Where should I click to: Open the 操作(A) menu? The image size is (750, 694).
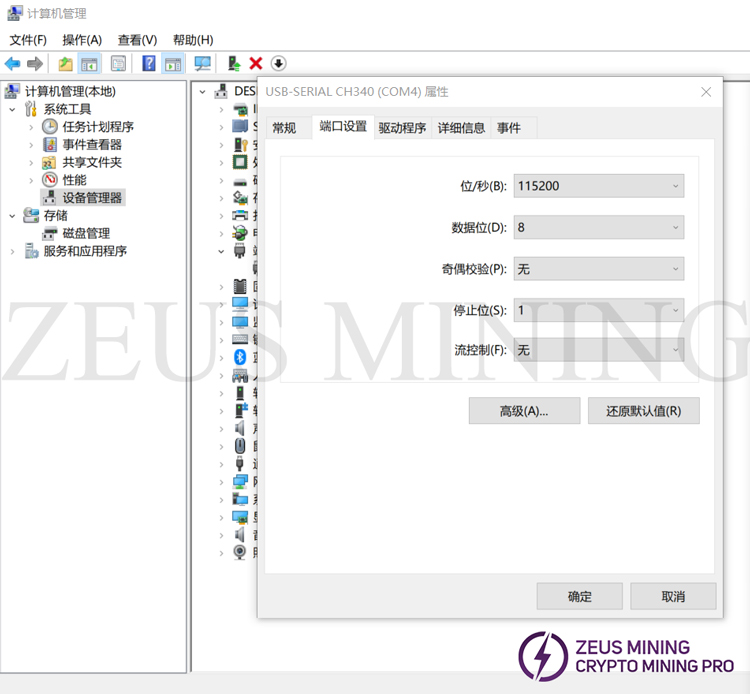(82, 40)
